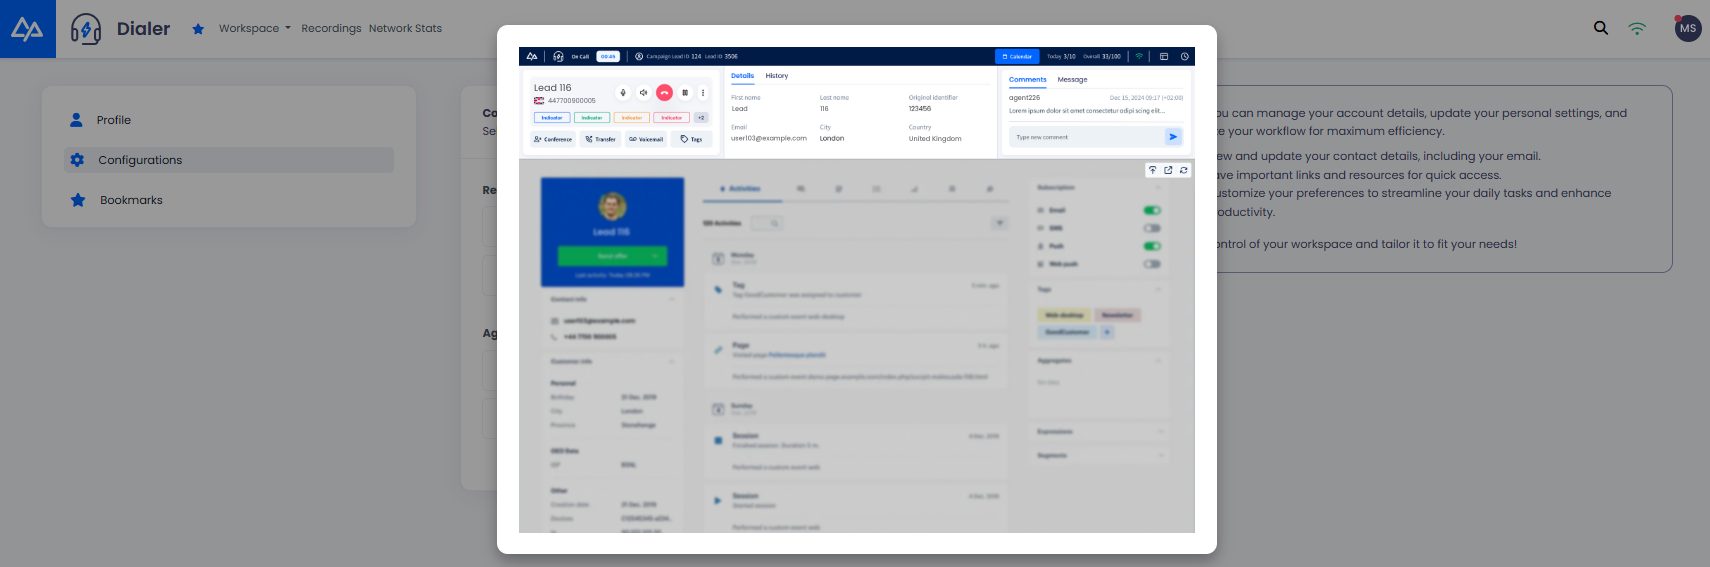Image resolution: width=1710 pixels, height=567 pixels.
Task: Click the microphone mute icon in the preview
Action: click(x=623, y=93)
